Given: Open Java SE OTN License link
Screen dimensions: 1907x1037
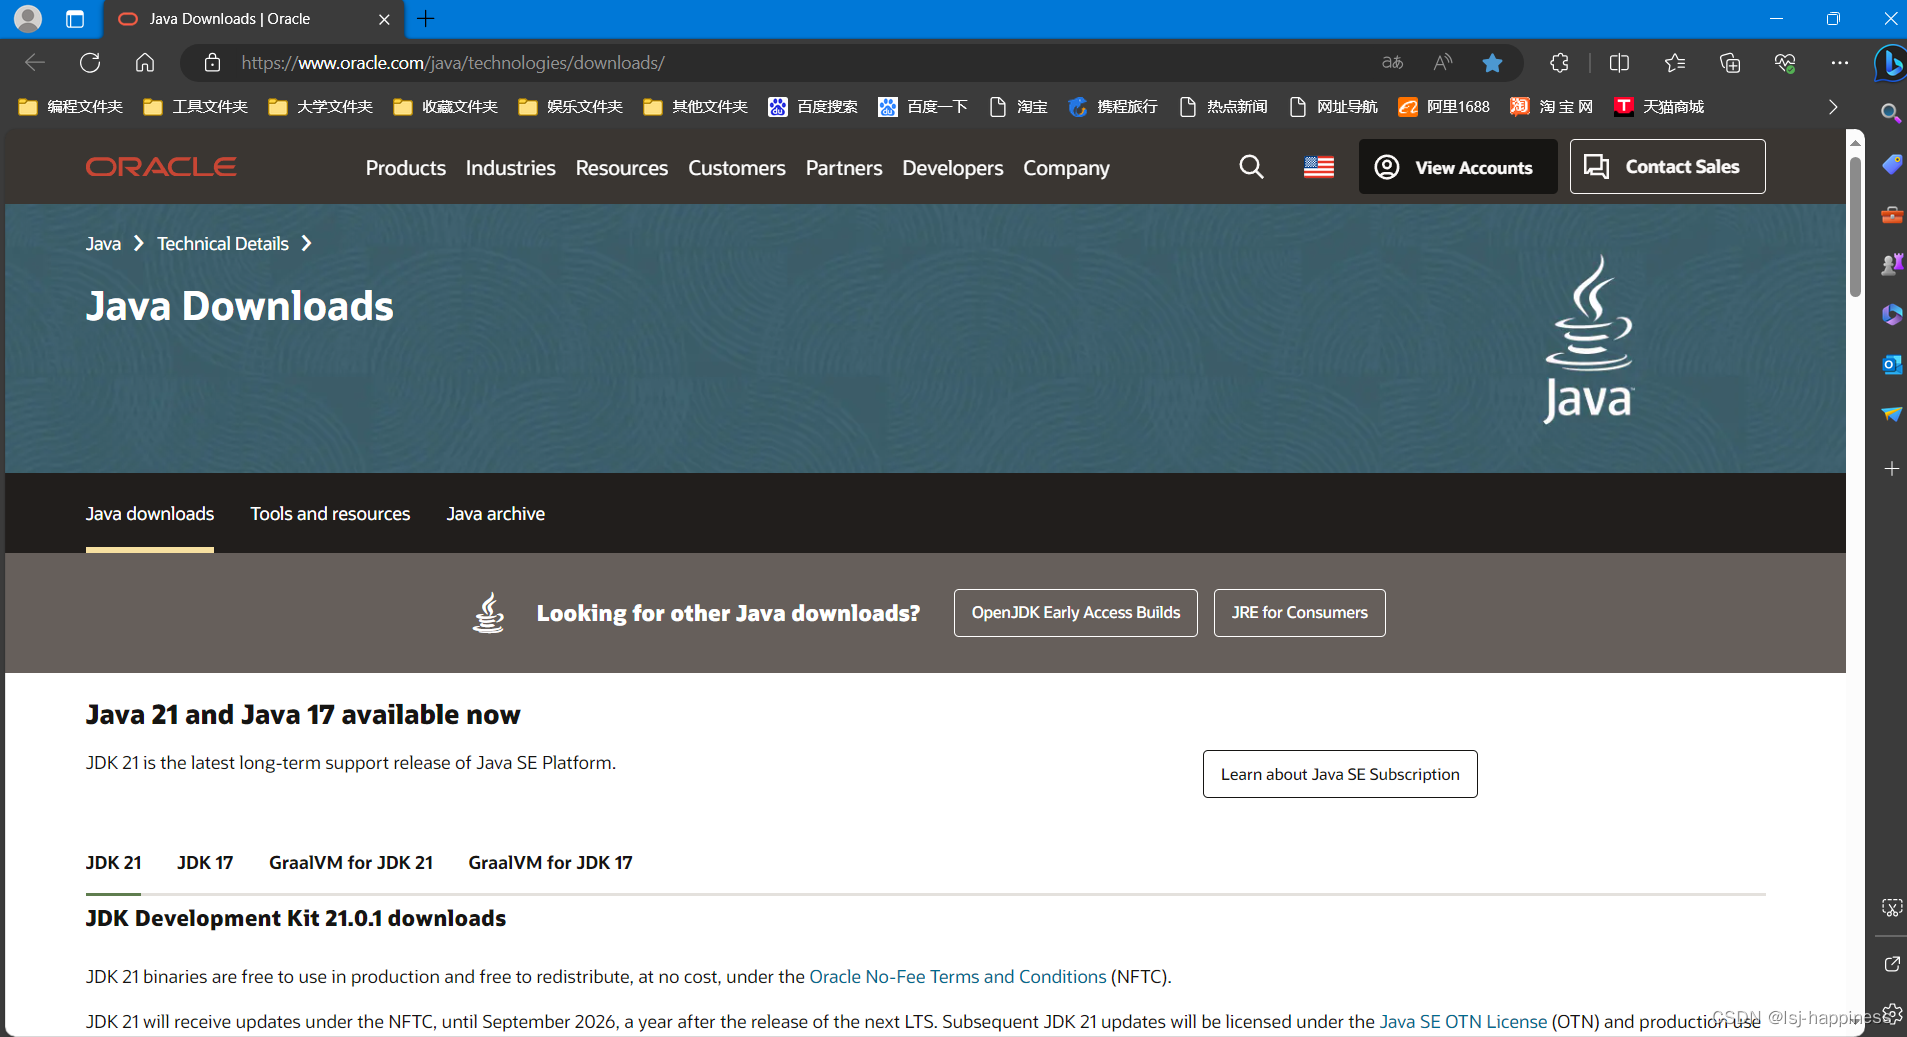Looking at the screenshot, I should 1463,1022.
